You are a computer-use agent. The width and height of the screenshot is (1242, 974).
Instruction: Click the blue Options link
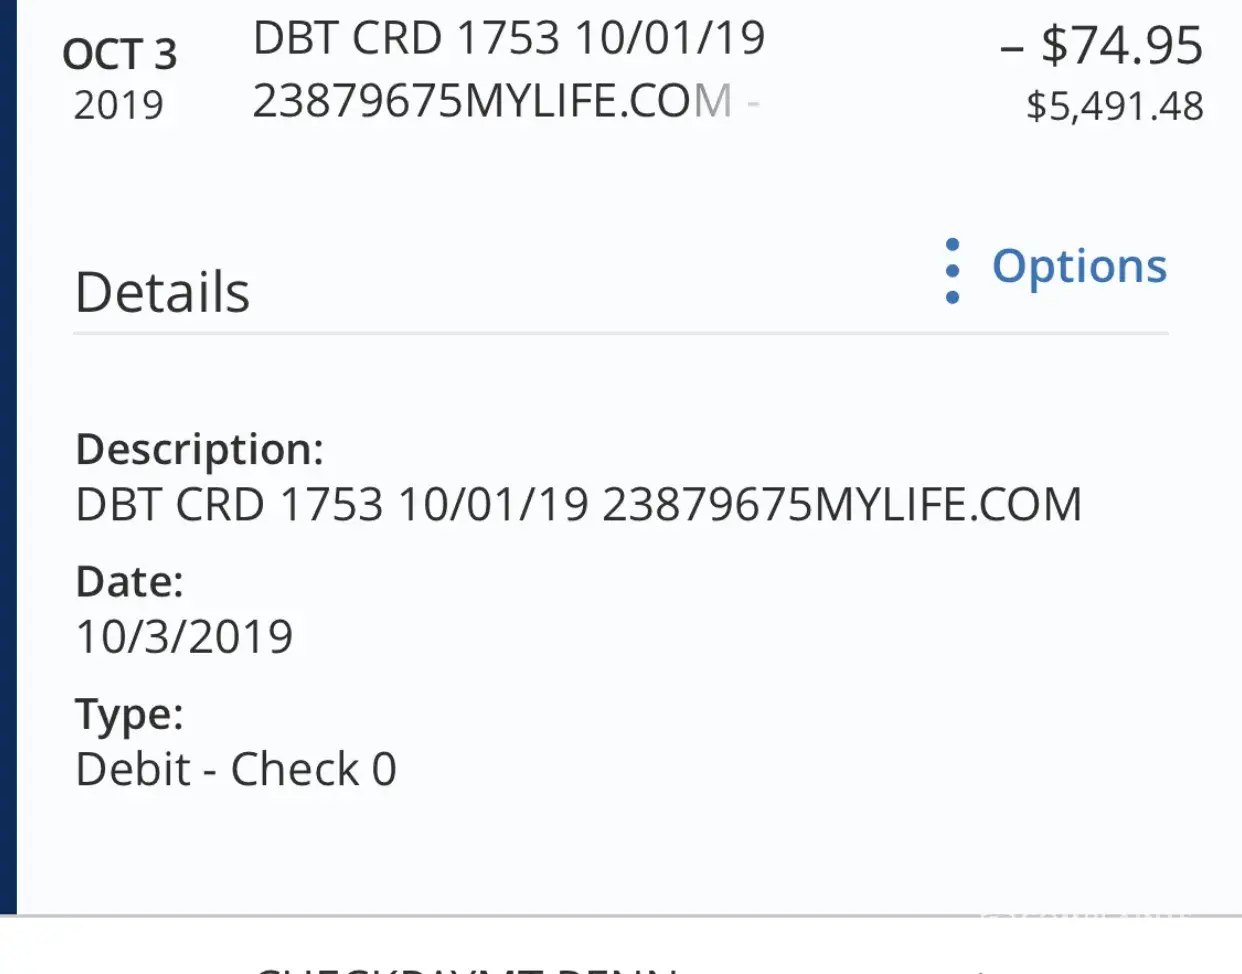1079,267
